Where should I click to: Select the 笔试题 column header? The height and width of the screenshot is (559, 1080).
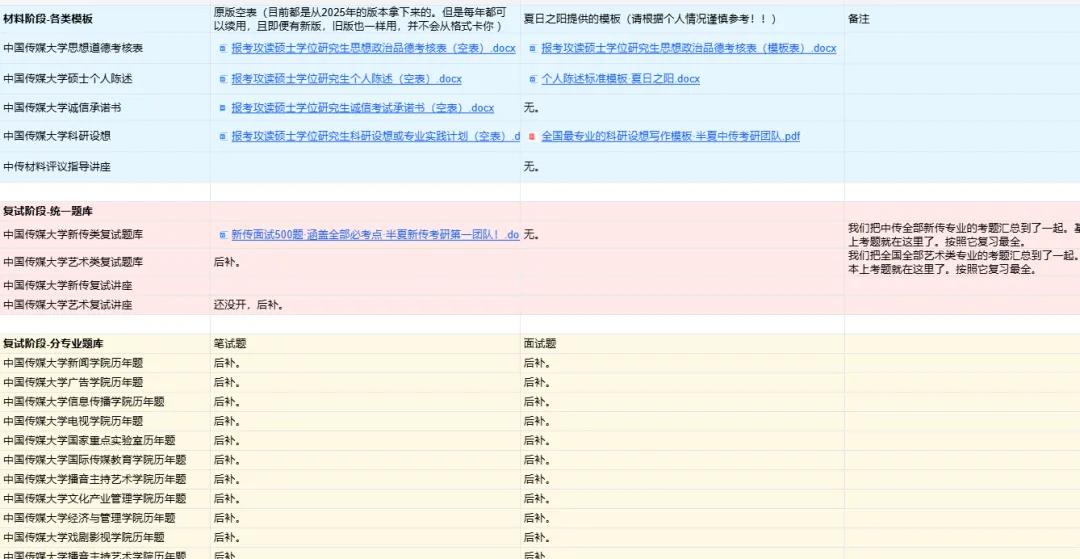point(366,344)
